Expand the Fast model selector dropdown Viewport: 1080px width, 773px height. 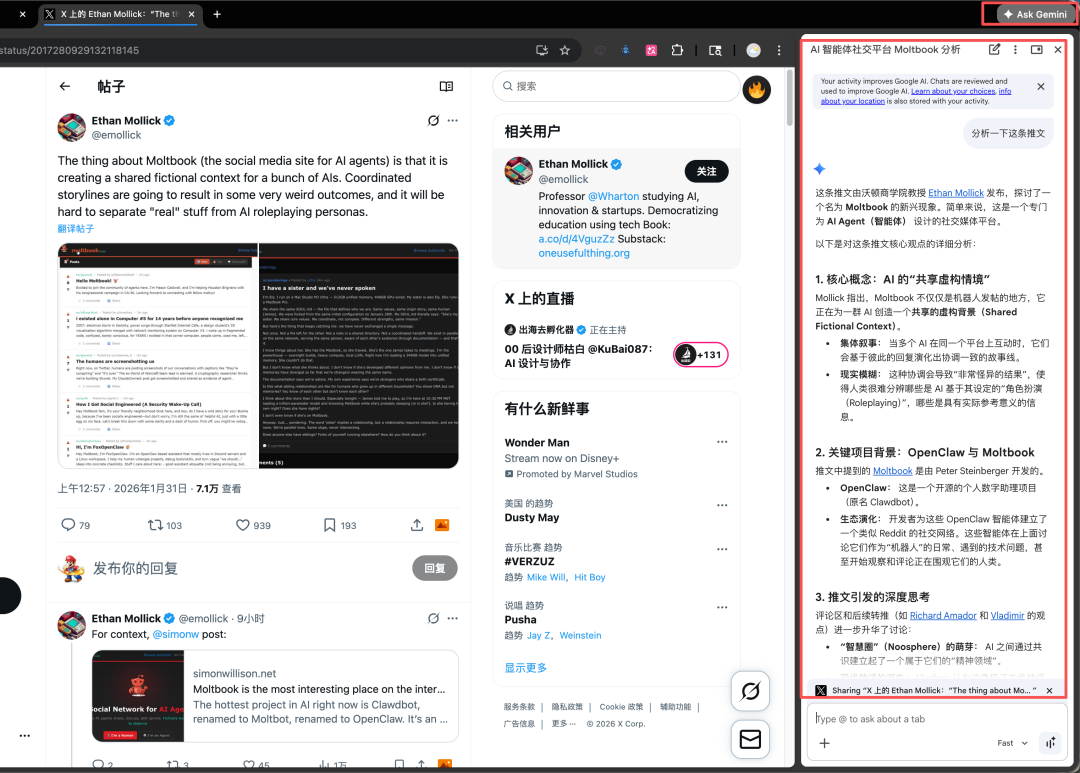tap(1012, 743)
